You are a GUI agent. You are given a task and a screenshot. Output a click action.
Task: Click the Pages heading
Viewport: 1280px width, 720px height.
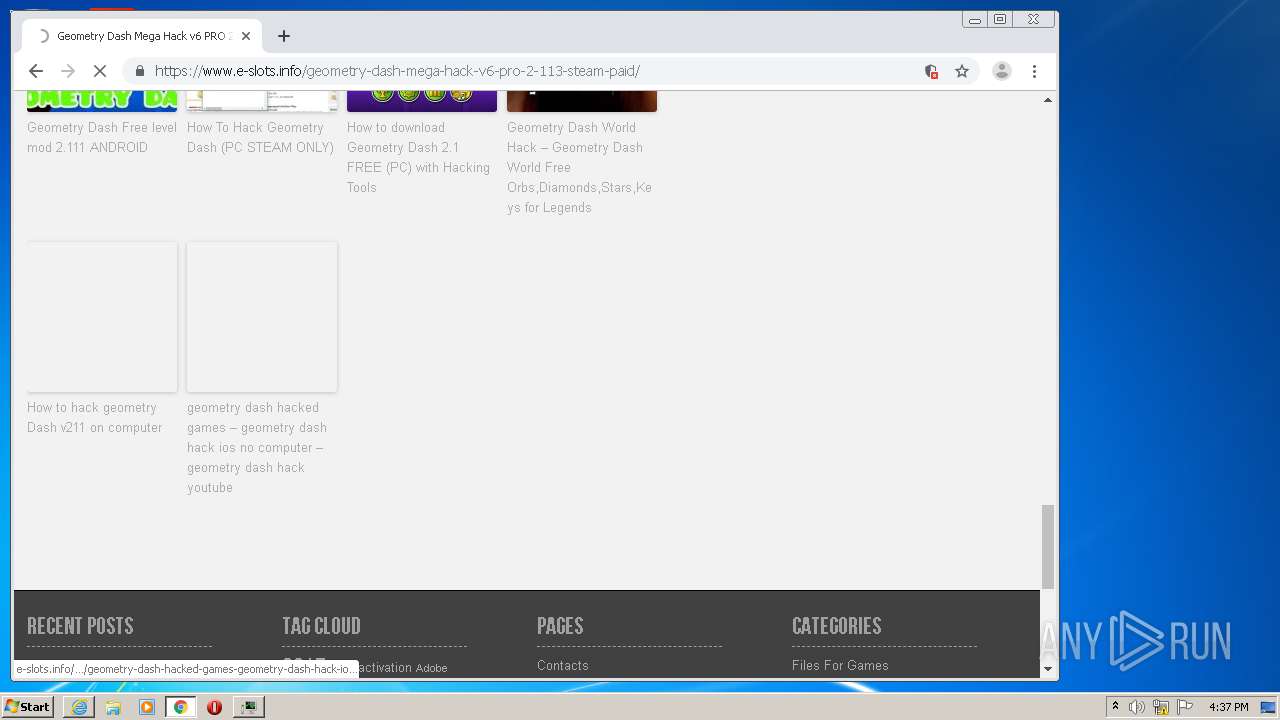pos(560,626)
